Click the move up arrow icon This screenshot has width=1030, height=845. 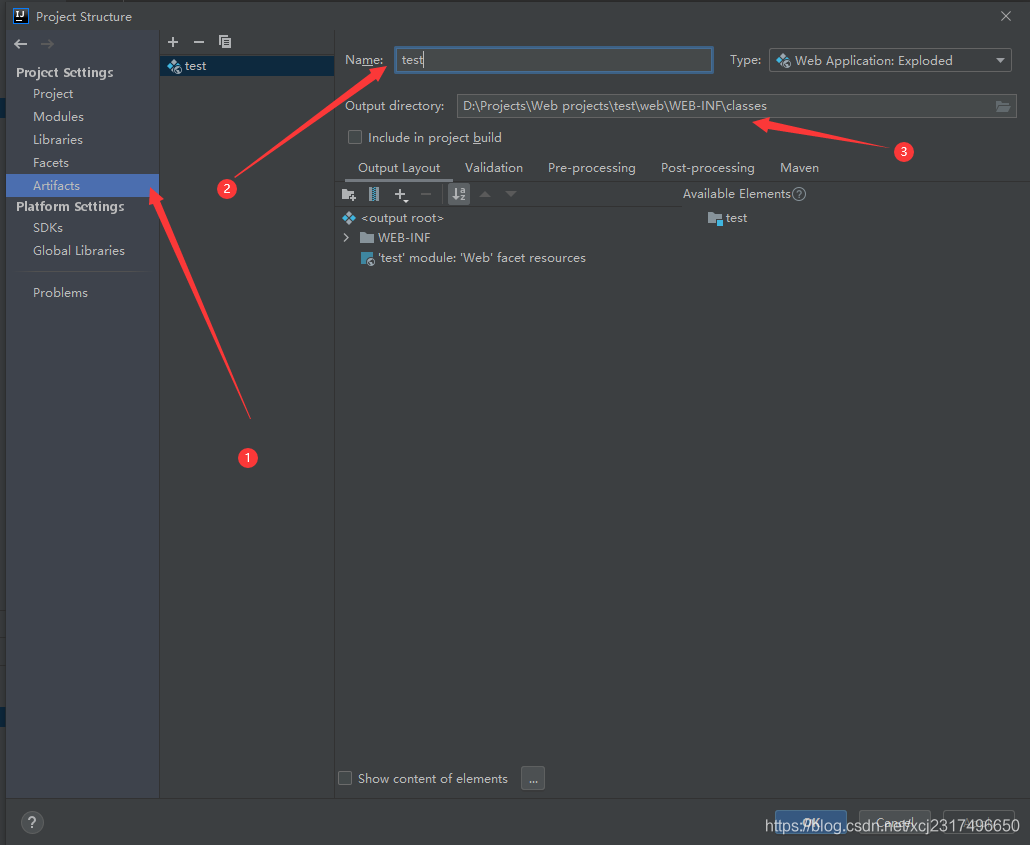[485, 194]
